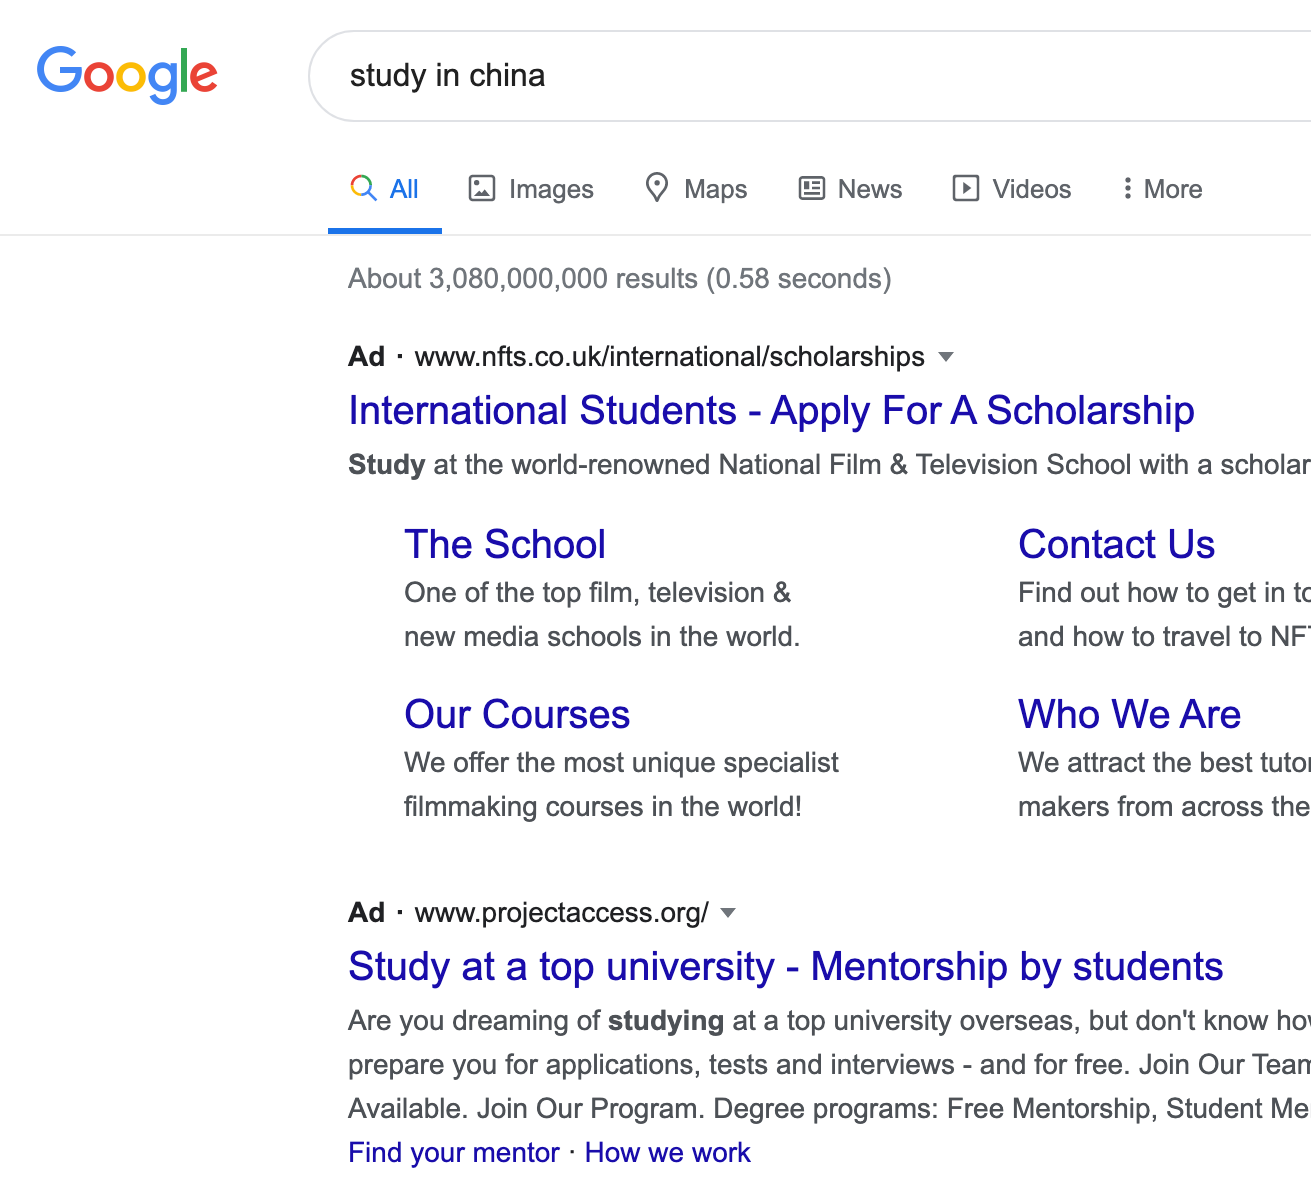
Task: Open International Students scholarship ad link
Action: click(771, 411)
